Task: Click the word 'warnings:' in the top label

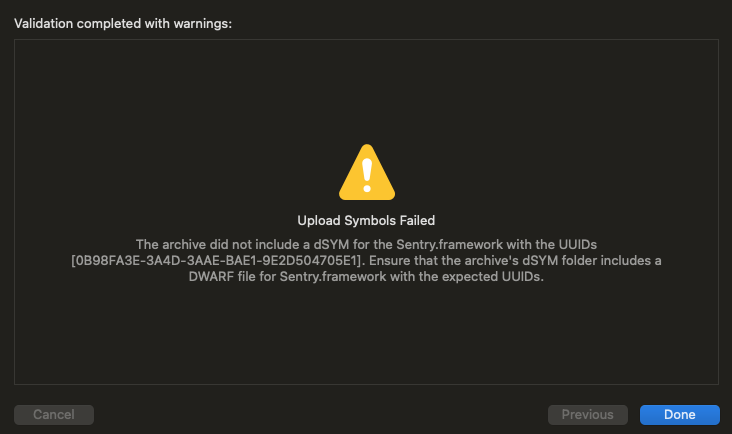Action: (203, 23)
